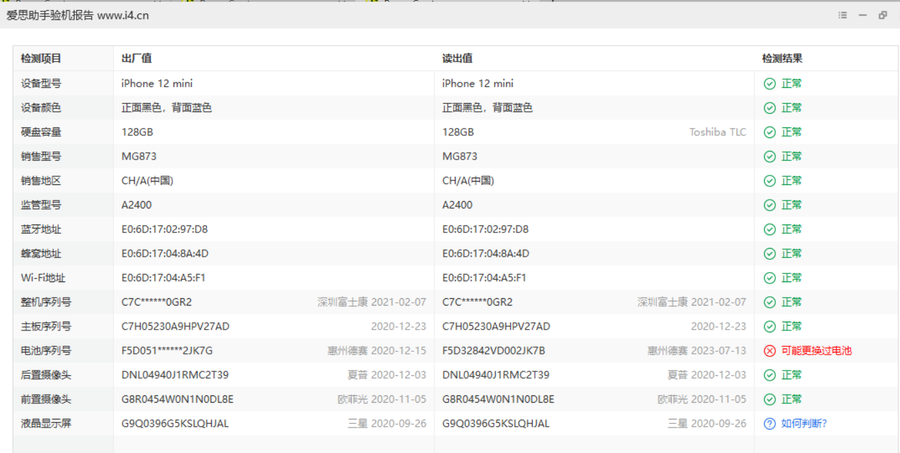
Task: Select the 主板序列号 row label
Action: pyautogui.click(x=46, y=326)
